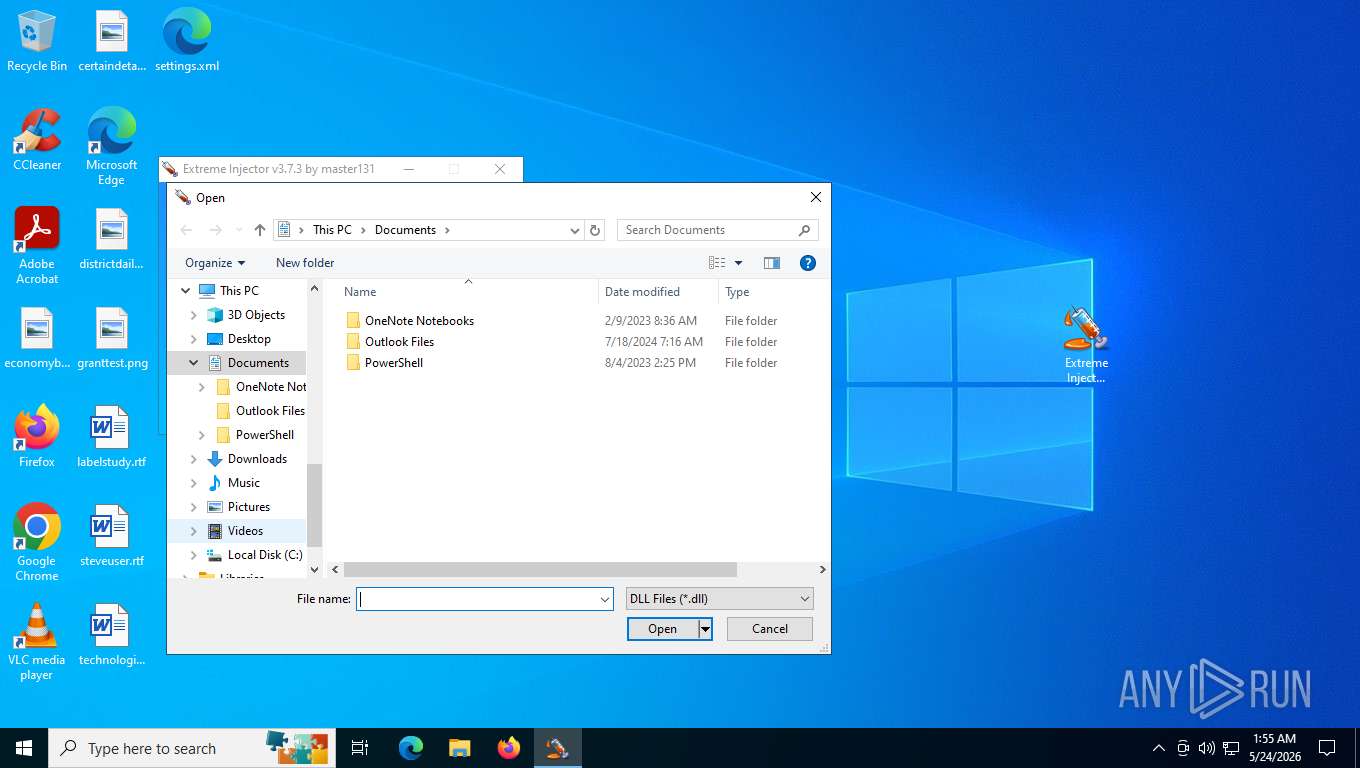Open the view options dropdown arrow
Screen dimensions: 1360x768
[x=739, y=263]
